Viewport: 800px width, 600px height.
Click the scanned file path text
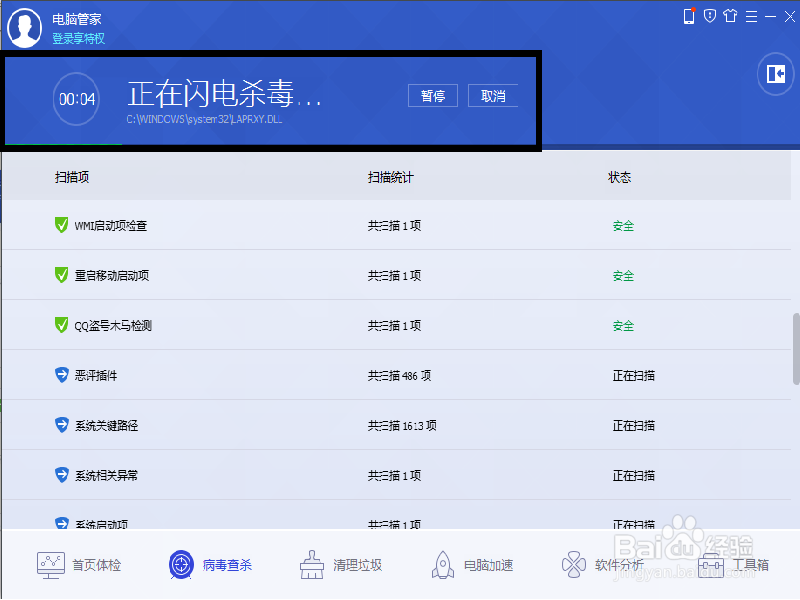(x=204, y=119)
